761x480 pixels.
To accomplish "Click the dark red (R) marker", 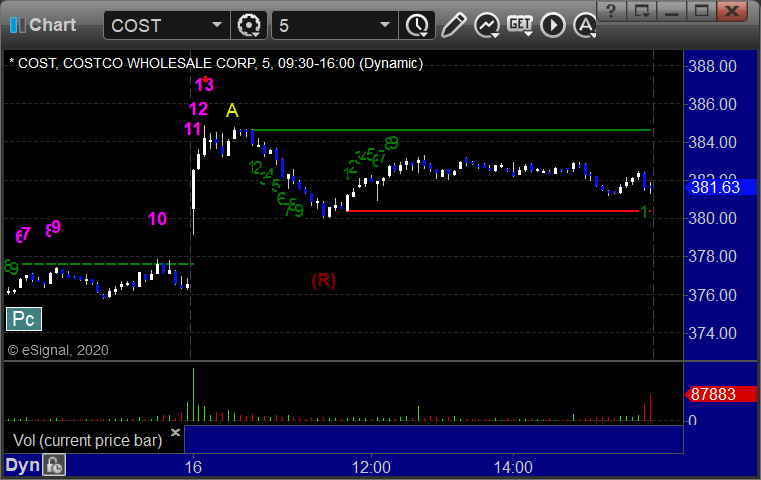I will pos(324,280).
